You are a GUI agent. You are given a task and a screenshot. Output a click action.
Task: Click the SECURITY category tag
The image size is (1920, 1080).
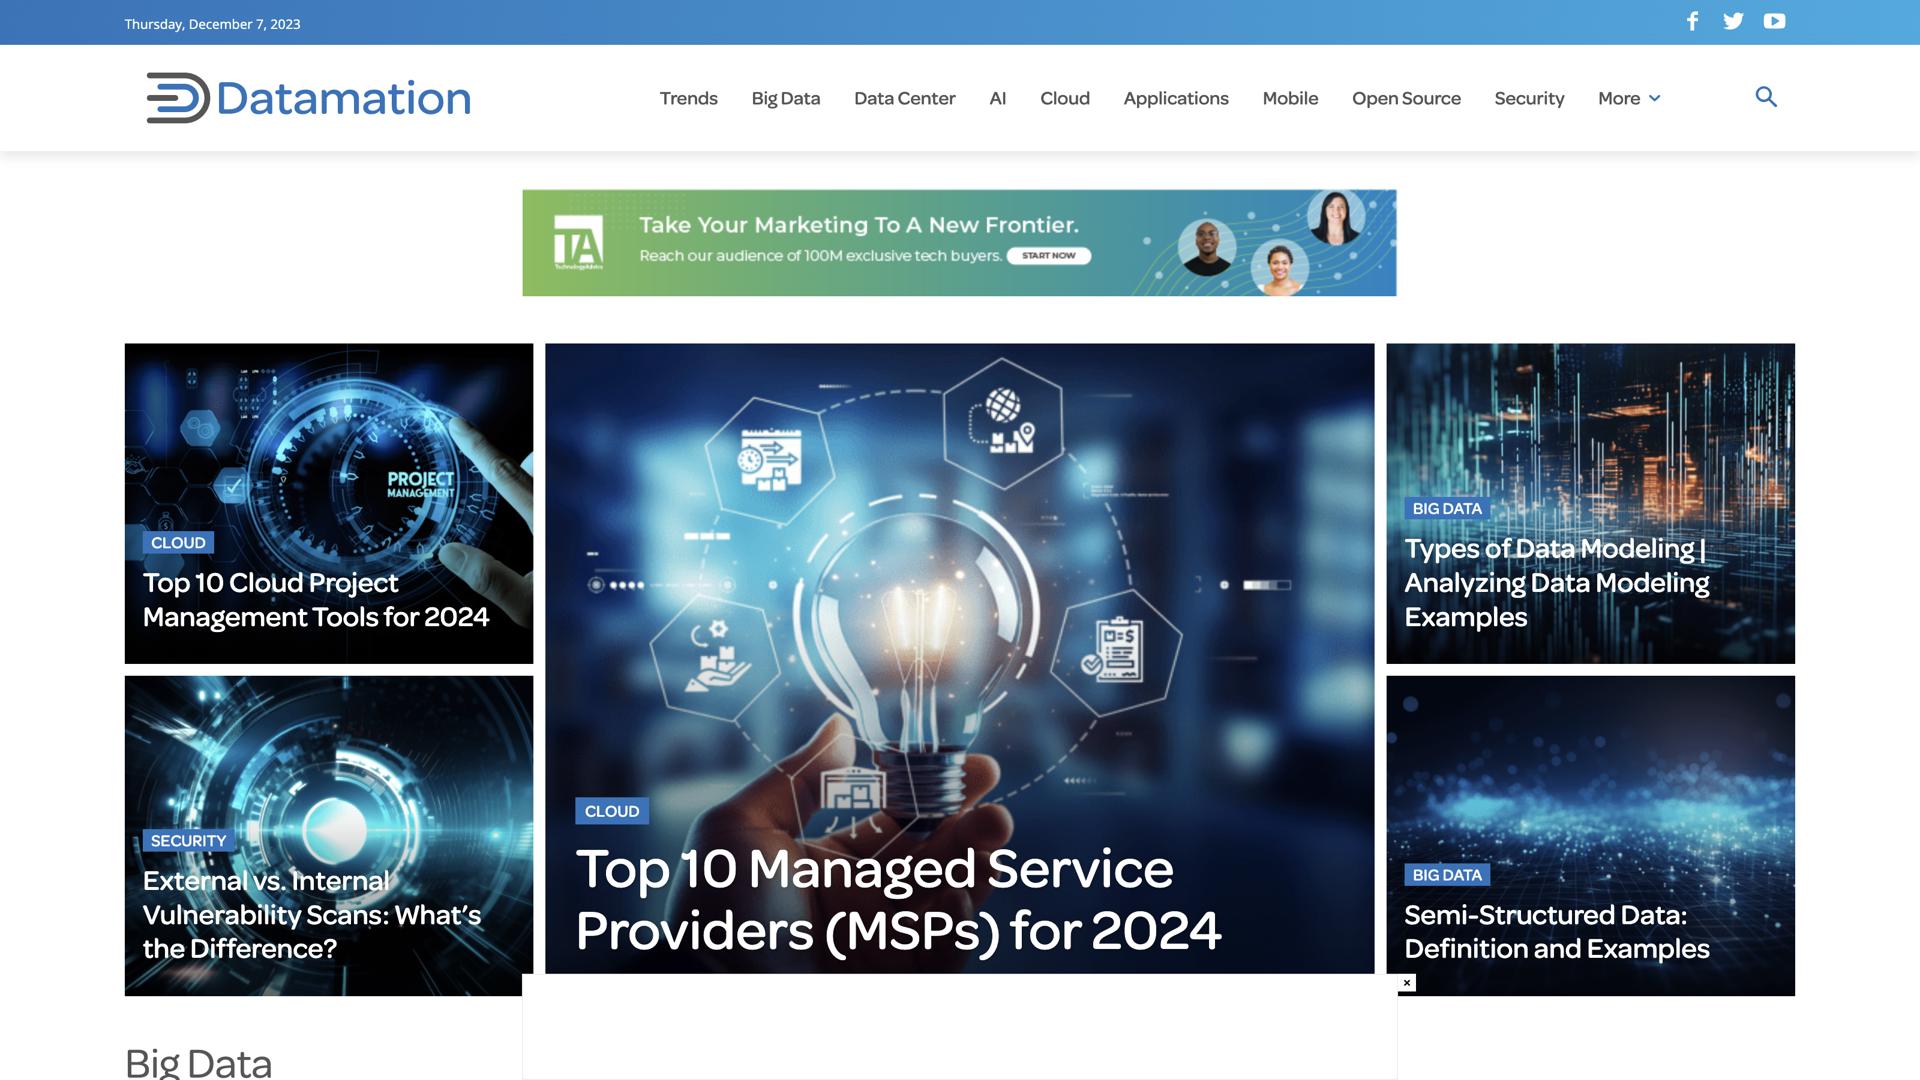click(x=188, y=841)
